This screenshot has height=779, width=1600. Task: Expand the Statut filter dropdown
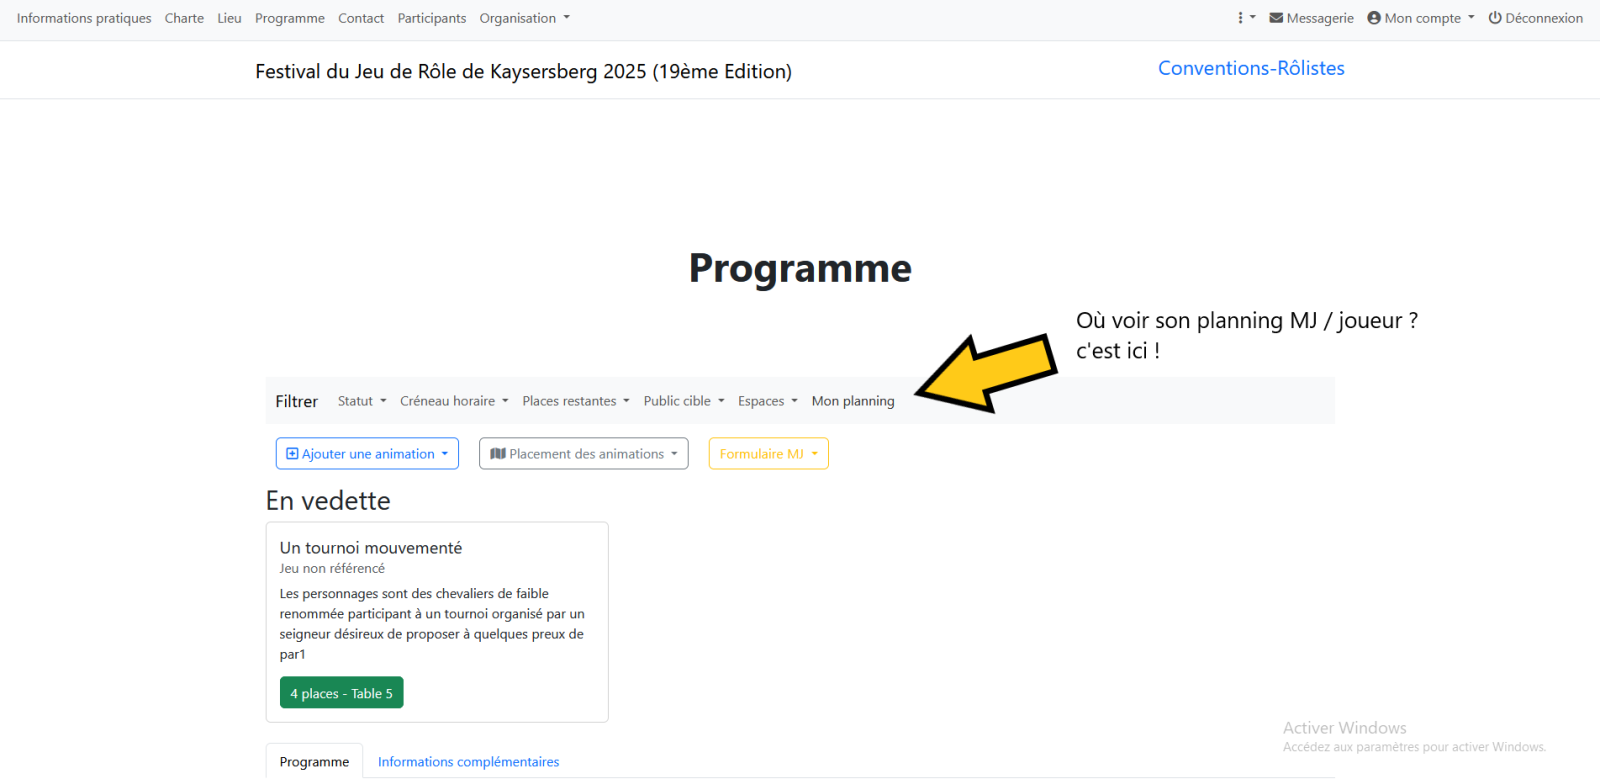coord(361,401)
